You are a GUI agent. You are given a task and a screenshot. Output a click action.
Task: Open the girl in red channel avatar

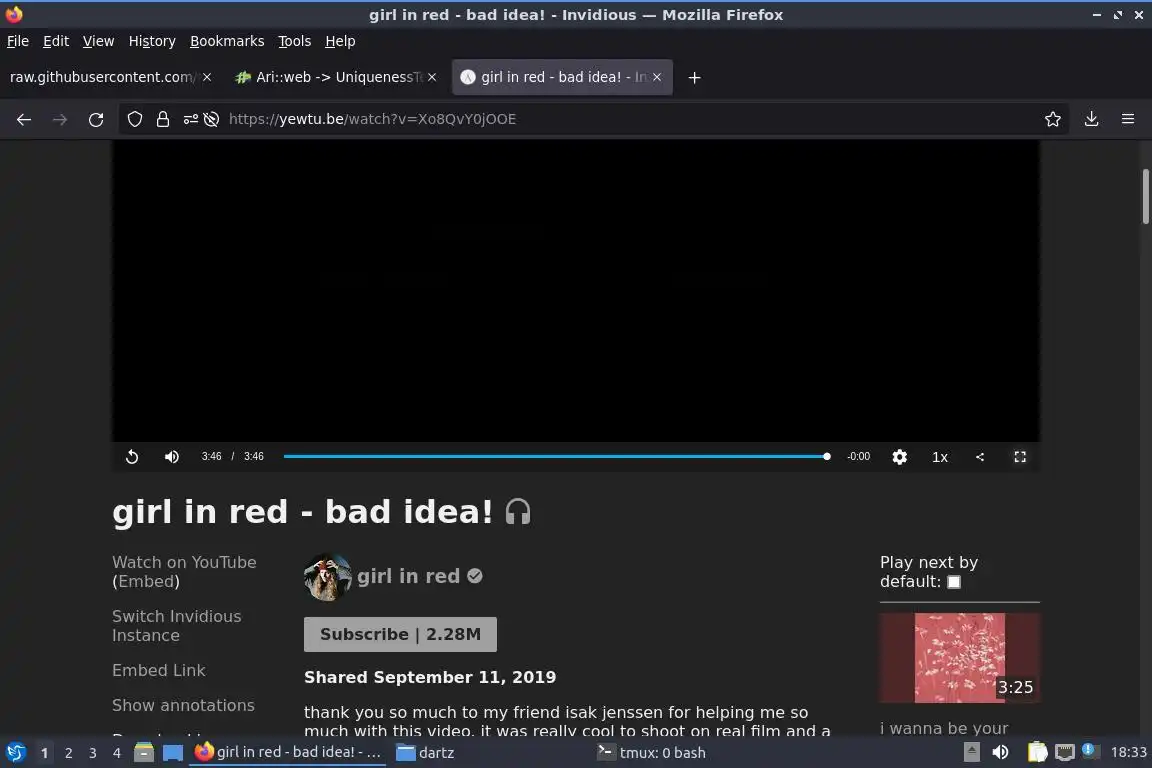[328, 577]
